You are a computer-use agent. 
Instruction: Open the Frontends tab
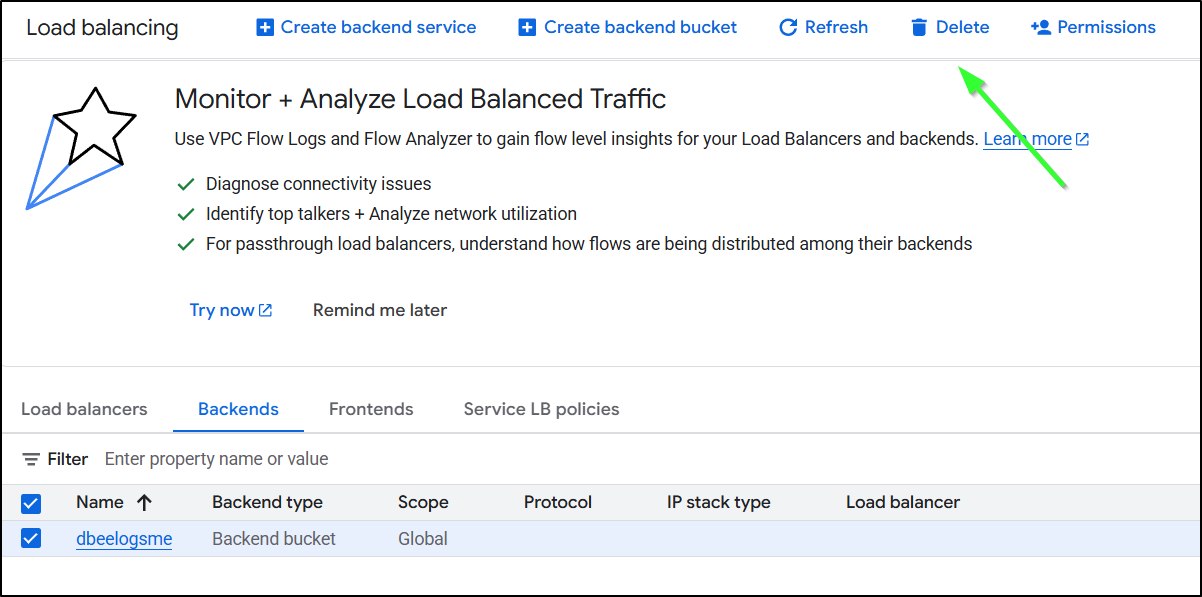pos(371,409)
